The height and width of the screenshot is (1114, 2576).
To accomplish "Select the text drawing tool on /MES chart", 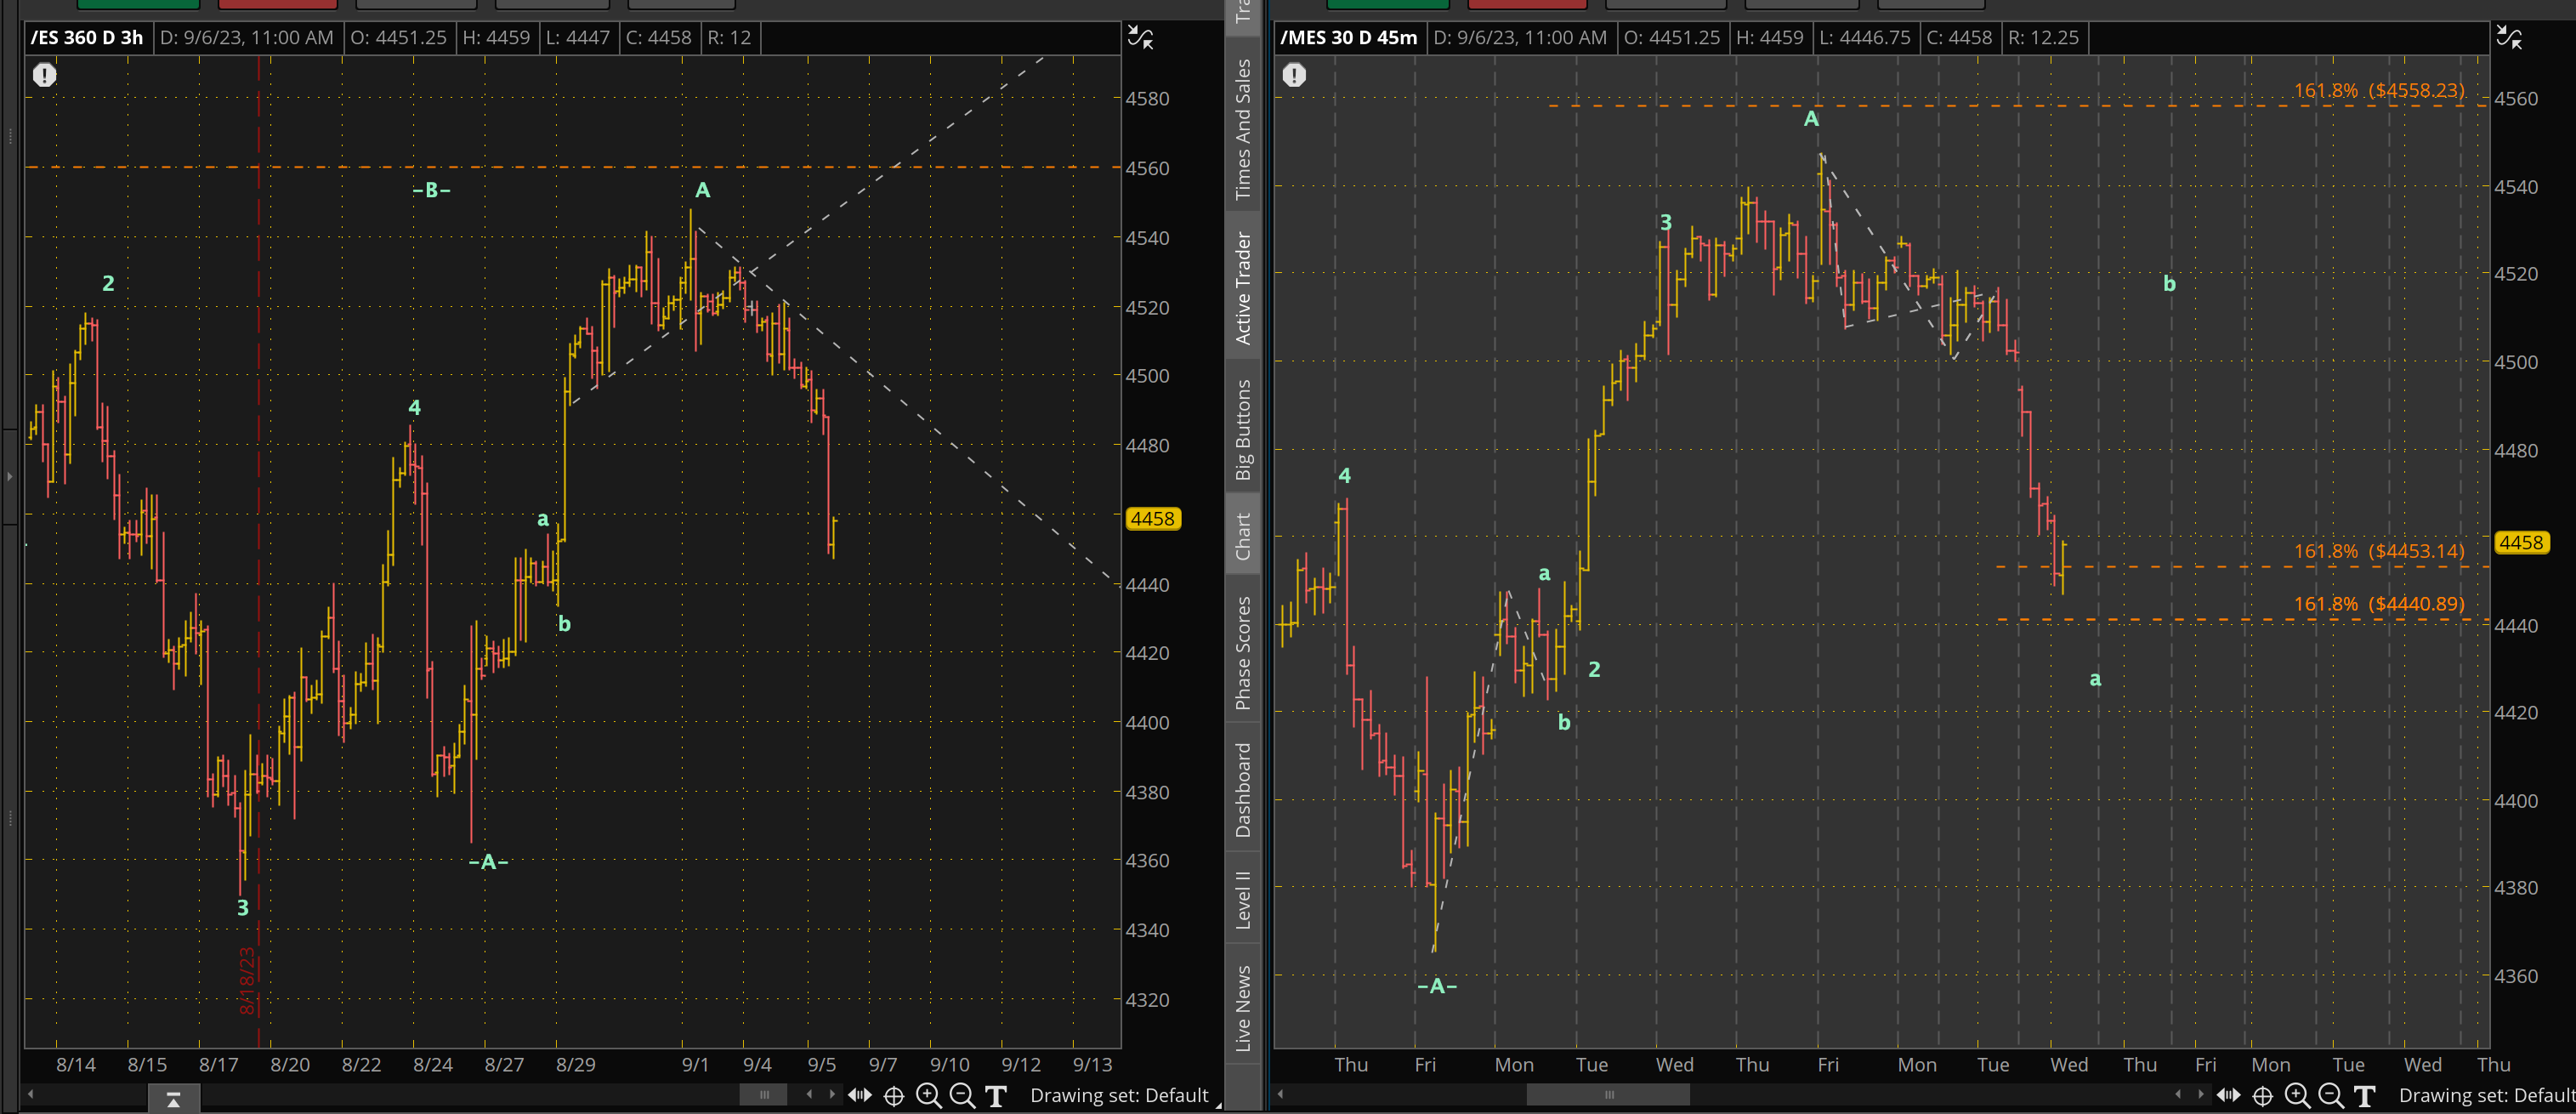I will tap(2365, 1096).
